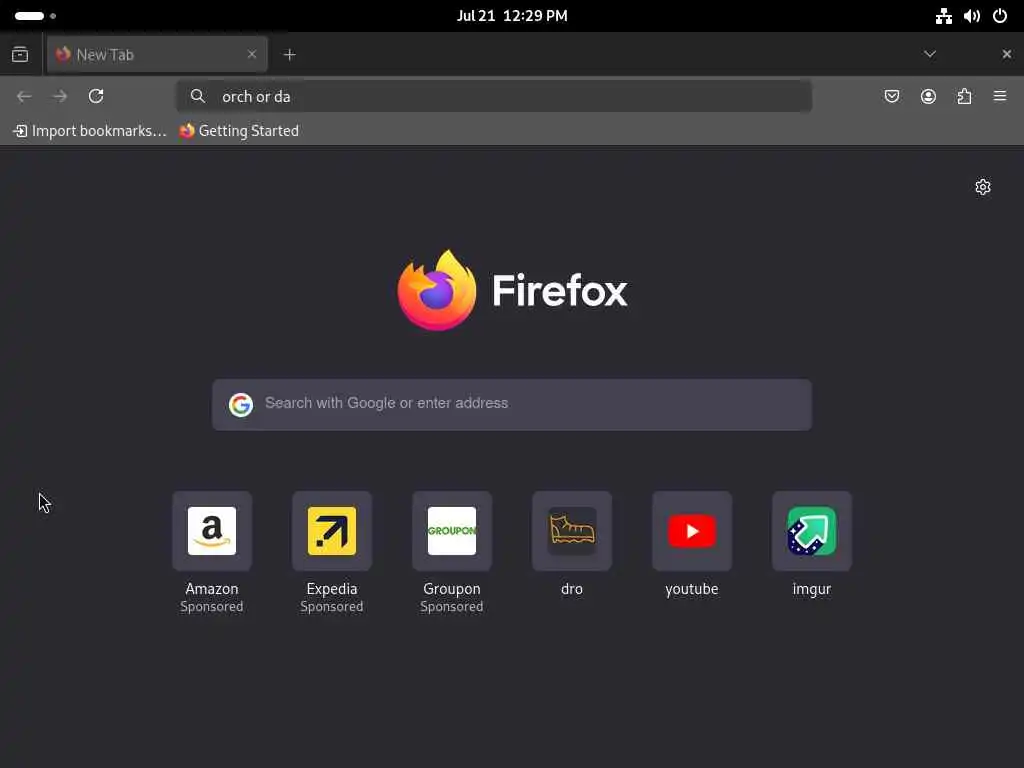The image size is (1024, 768).
Task: Open the Amazon sponsored shortcut tile
Action: coord(212,531)
